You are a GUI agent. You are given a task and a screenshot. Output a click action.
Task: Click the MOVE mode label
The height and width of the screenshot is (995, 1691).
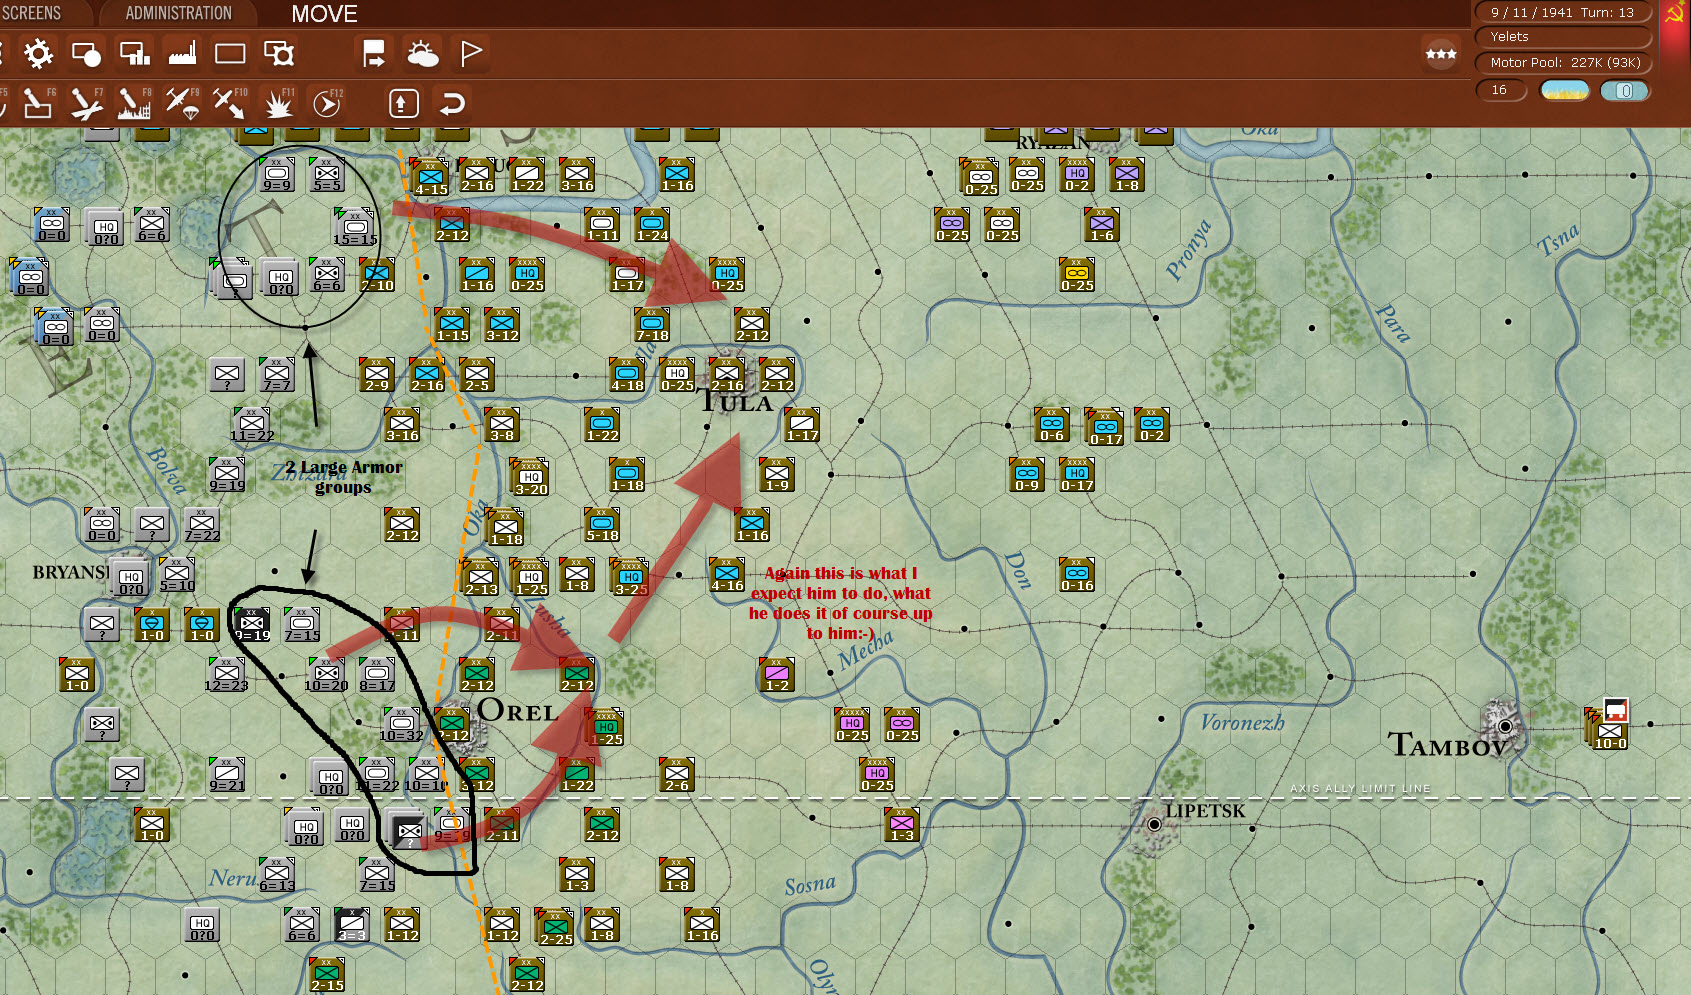[x=324, y=14]
